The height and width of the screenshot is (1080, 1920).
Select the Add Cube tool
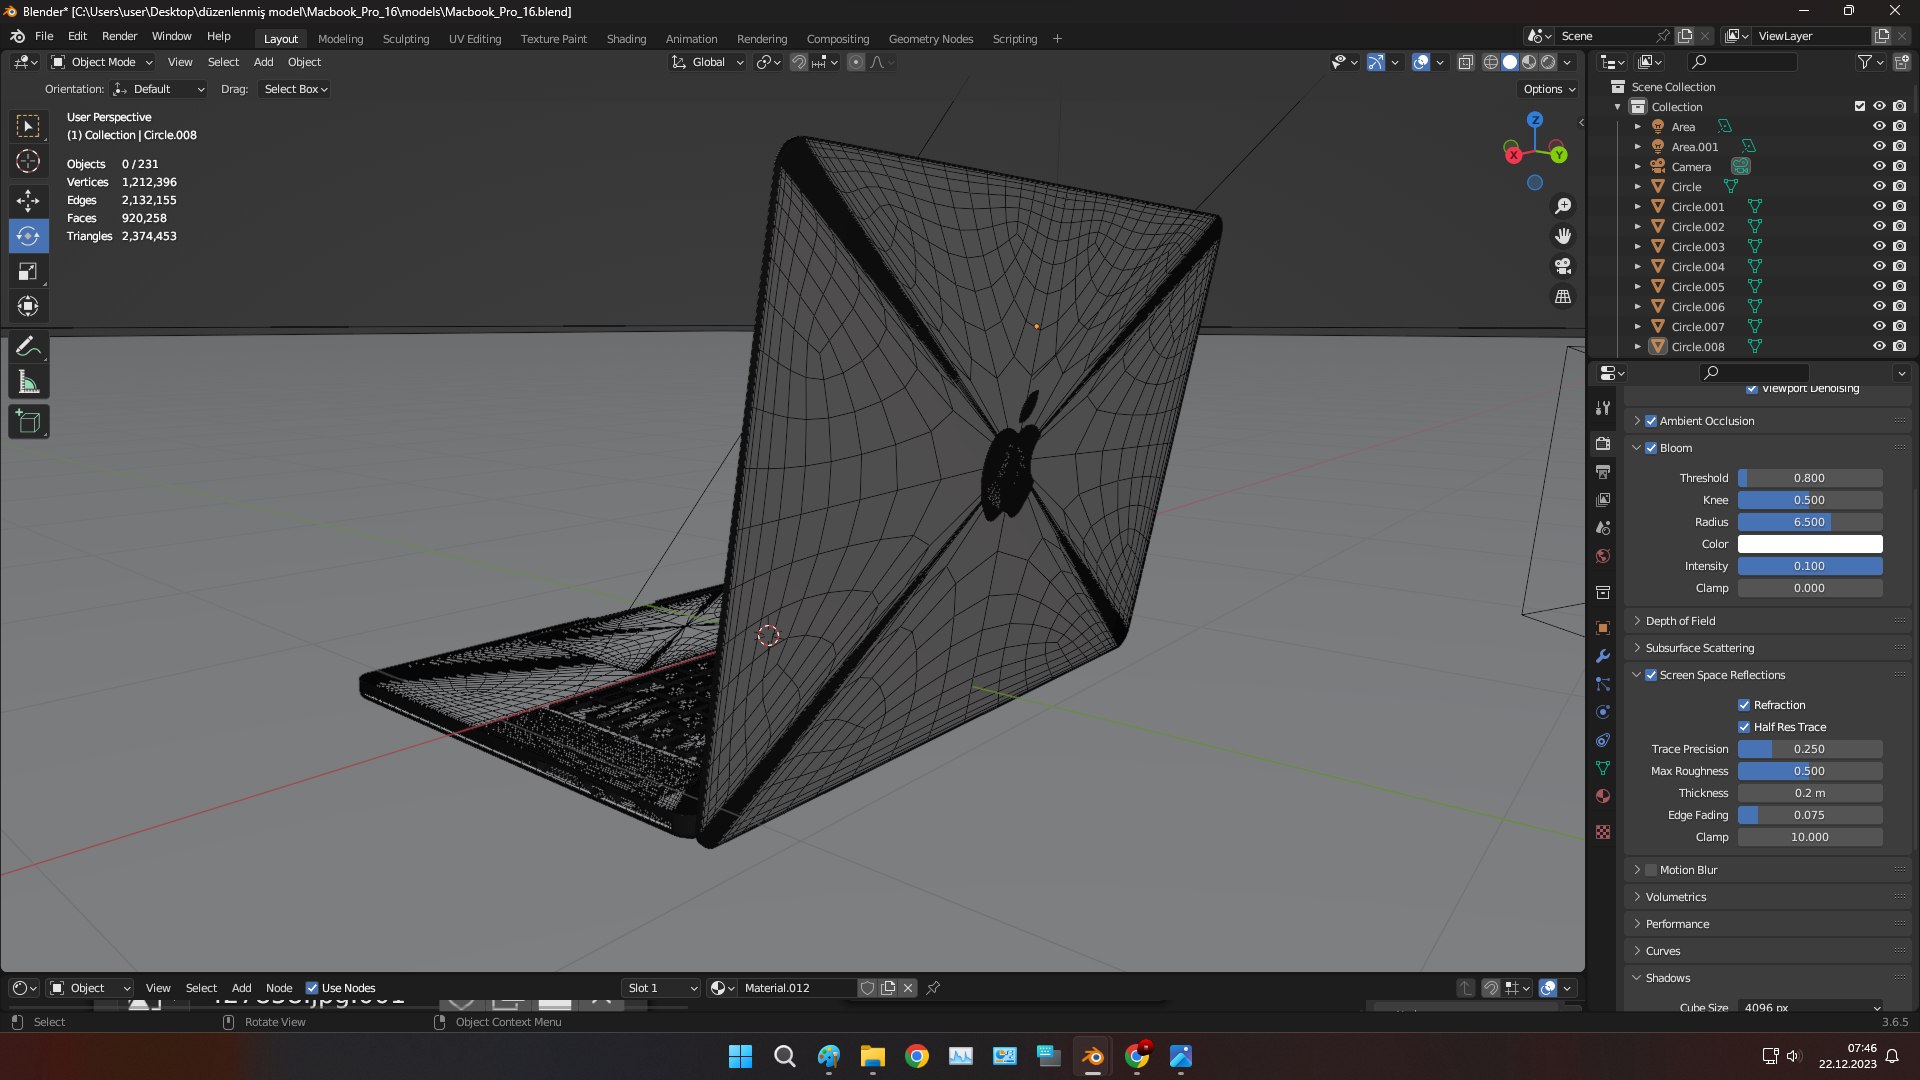[x=28, y=422]
